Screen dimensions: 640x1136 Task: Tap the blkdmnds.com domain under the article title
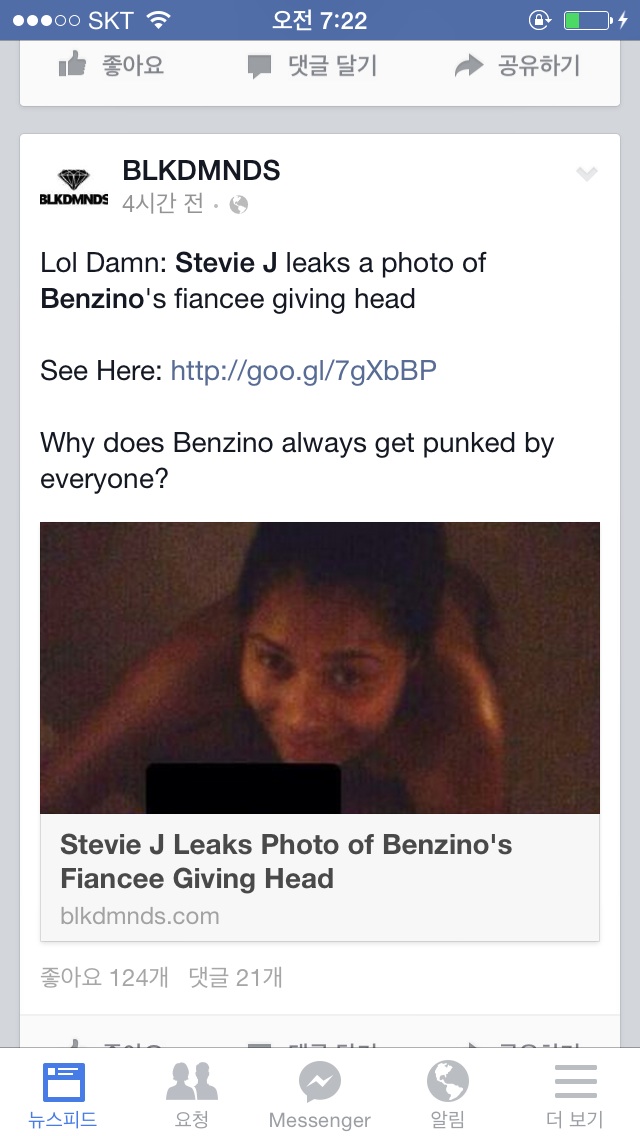(x=140, y=915)
